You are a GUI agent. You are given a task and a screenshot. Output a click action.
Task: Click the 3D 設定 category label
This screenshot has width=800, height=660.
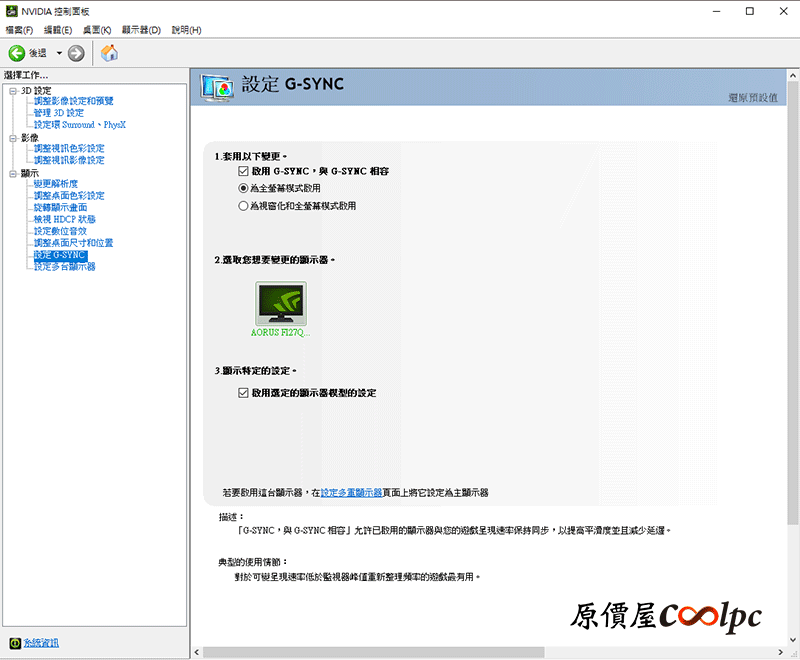coord(36,91)
